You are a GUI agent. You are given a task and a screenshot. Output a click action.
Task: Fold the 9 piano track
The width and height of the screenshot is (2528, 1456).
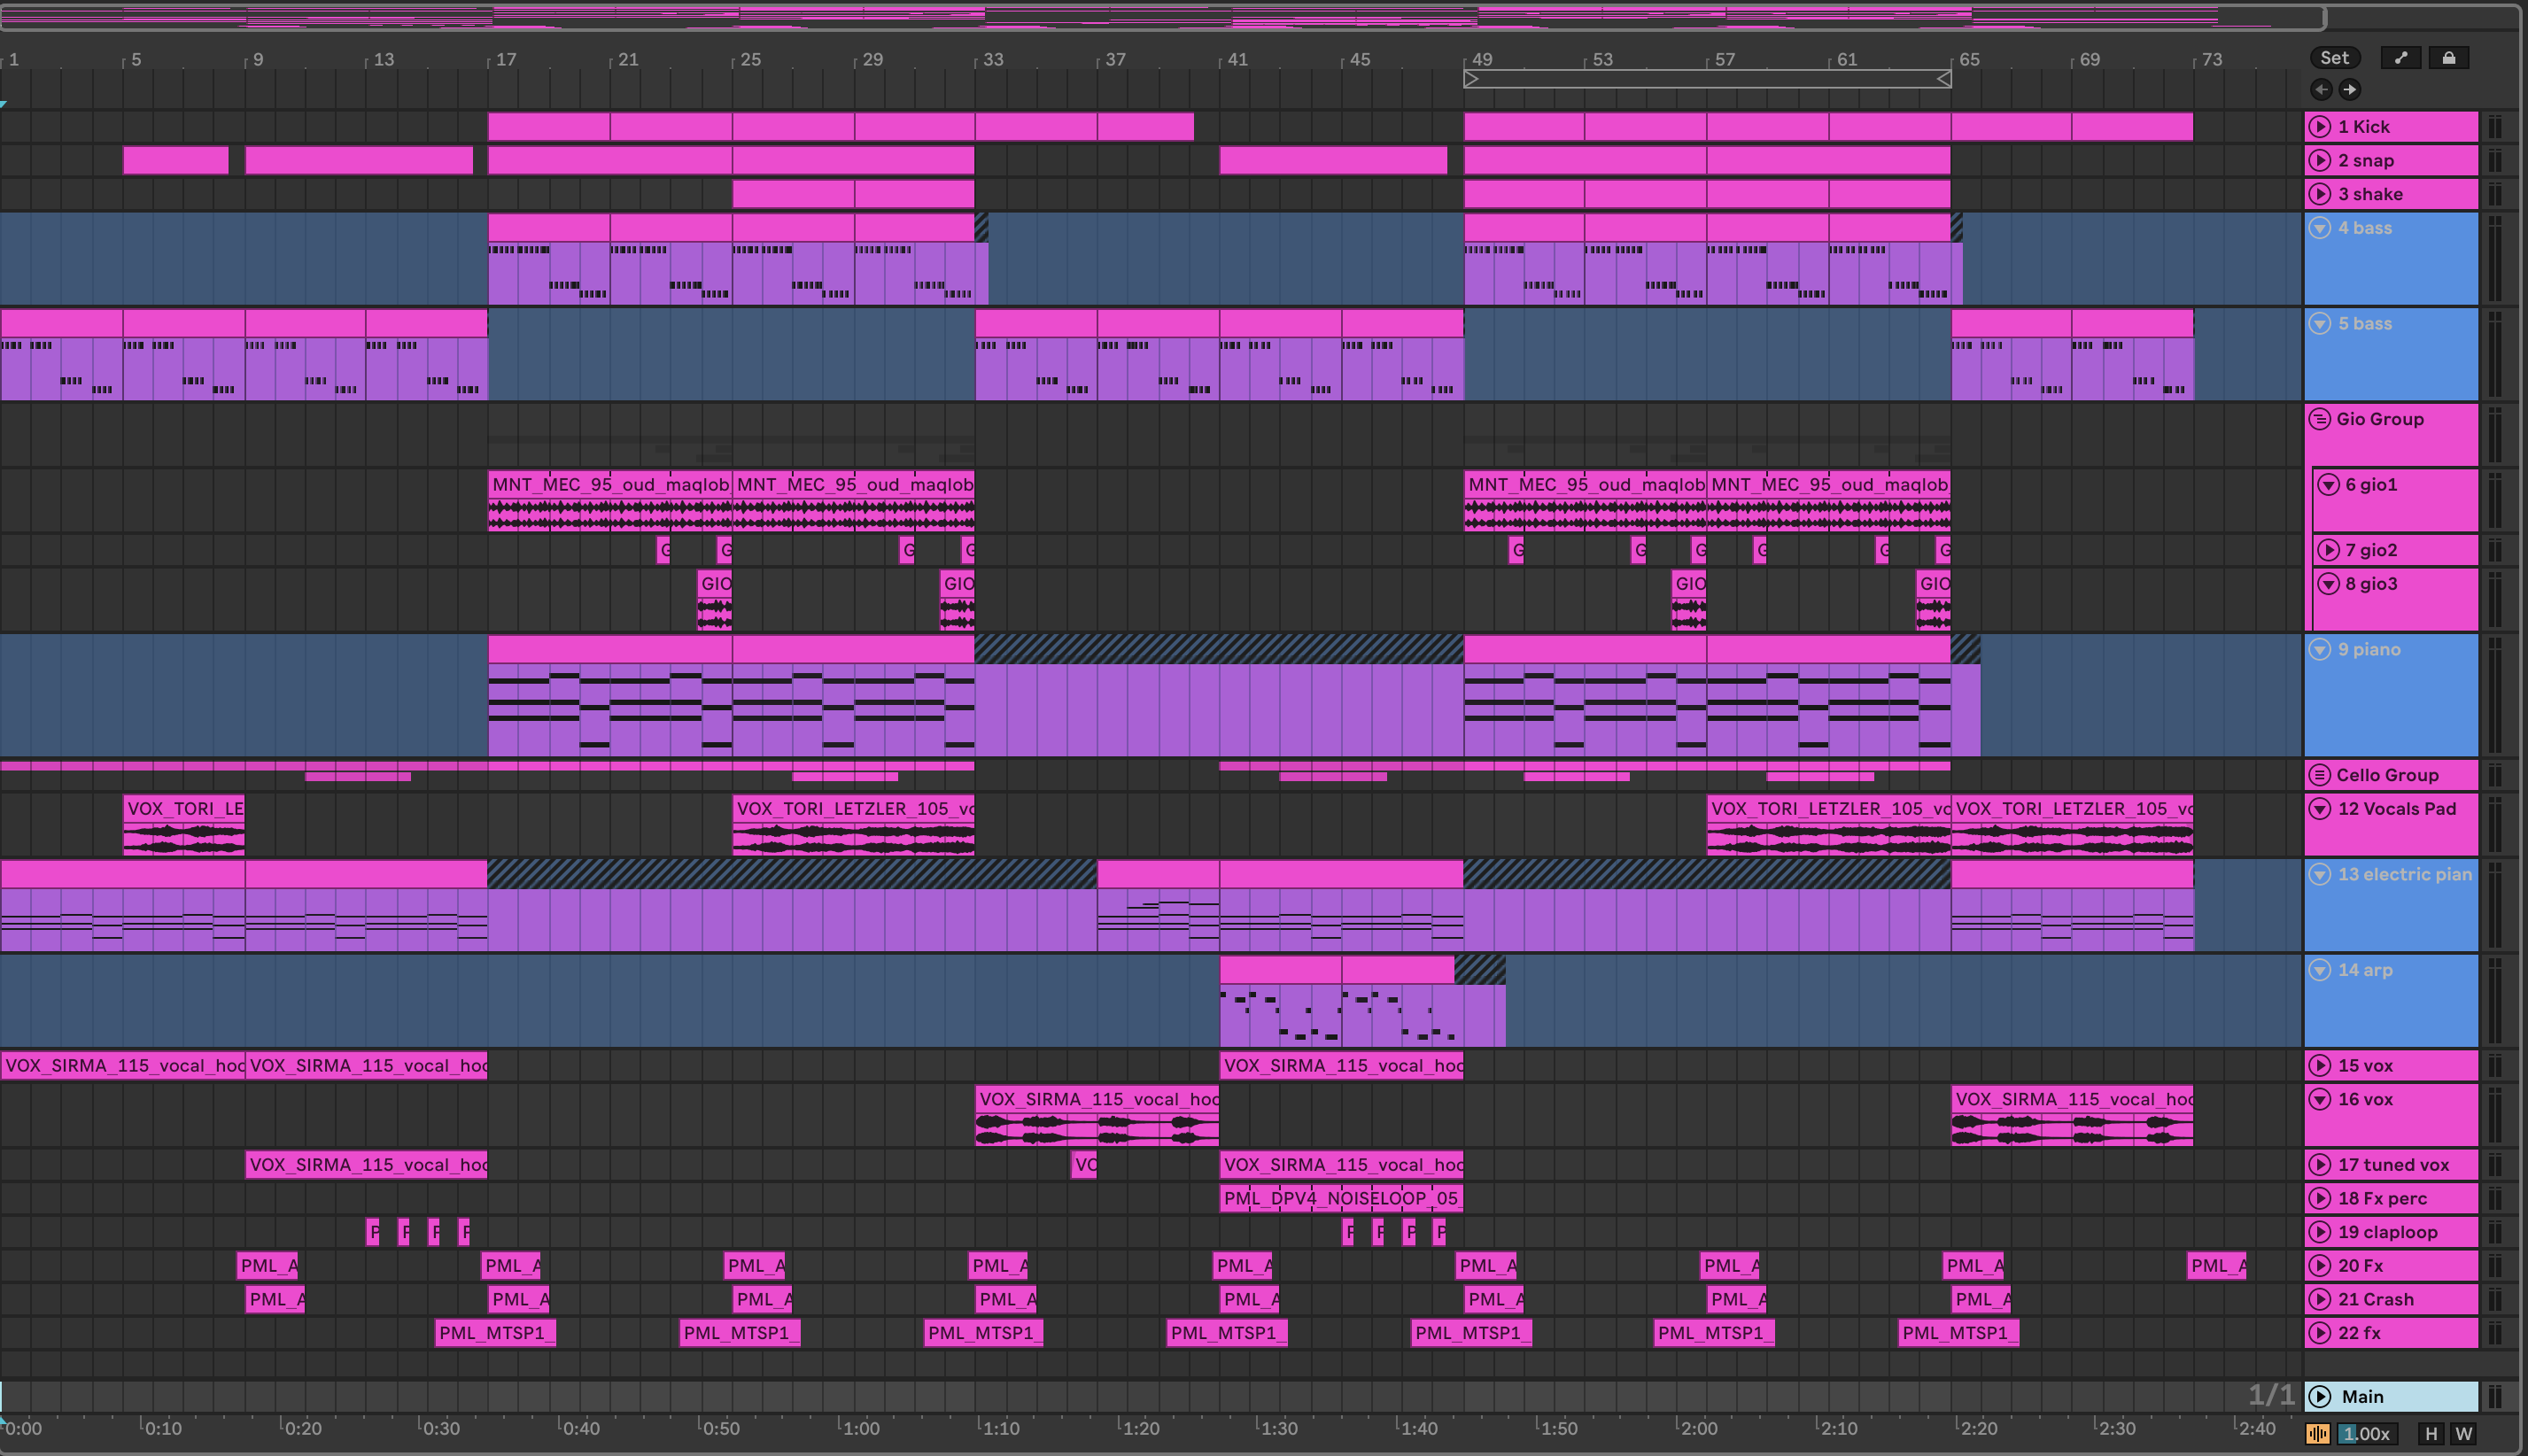[2320, 650]
